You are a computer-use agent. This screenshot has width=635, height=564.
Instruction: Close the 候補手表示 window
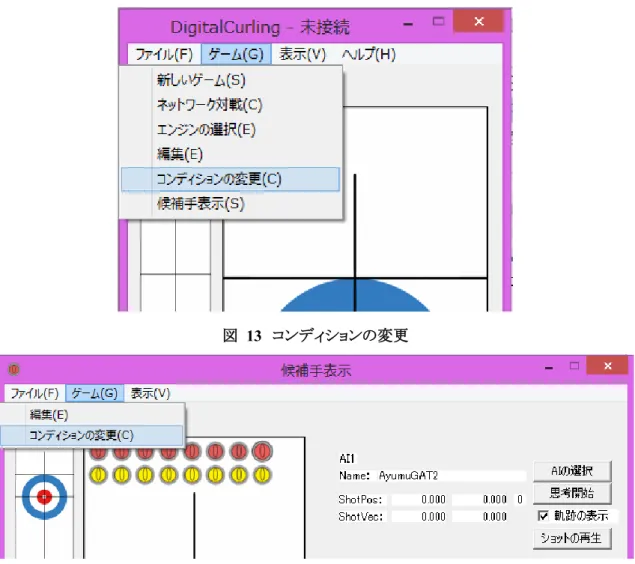(x=607, y=366)
